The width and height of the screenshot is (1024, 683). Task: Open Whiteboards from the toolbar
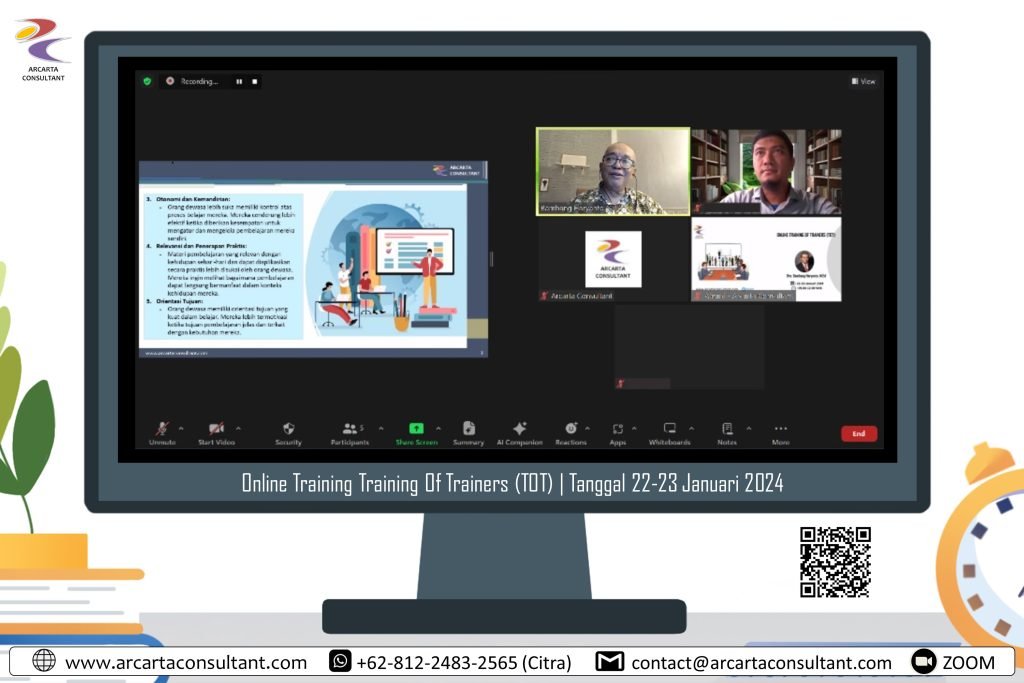pyautogui.click(x=669, y=429)
